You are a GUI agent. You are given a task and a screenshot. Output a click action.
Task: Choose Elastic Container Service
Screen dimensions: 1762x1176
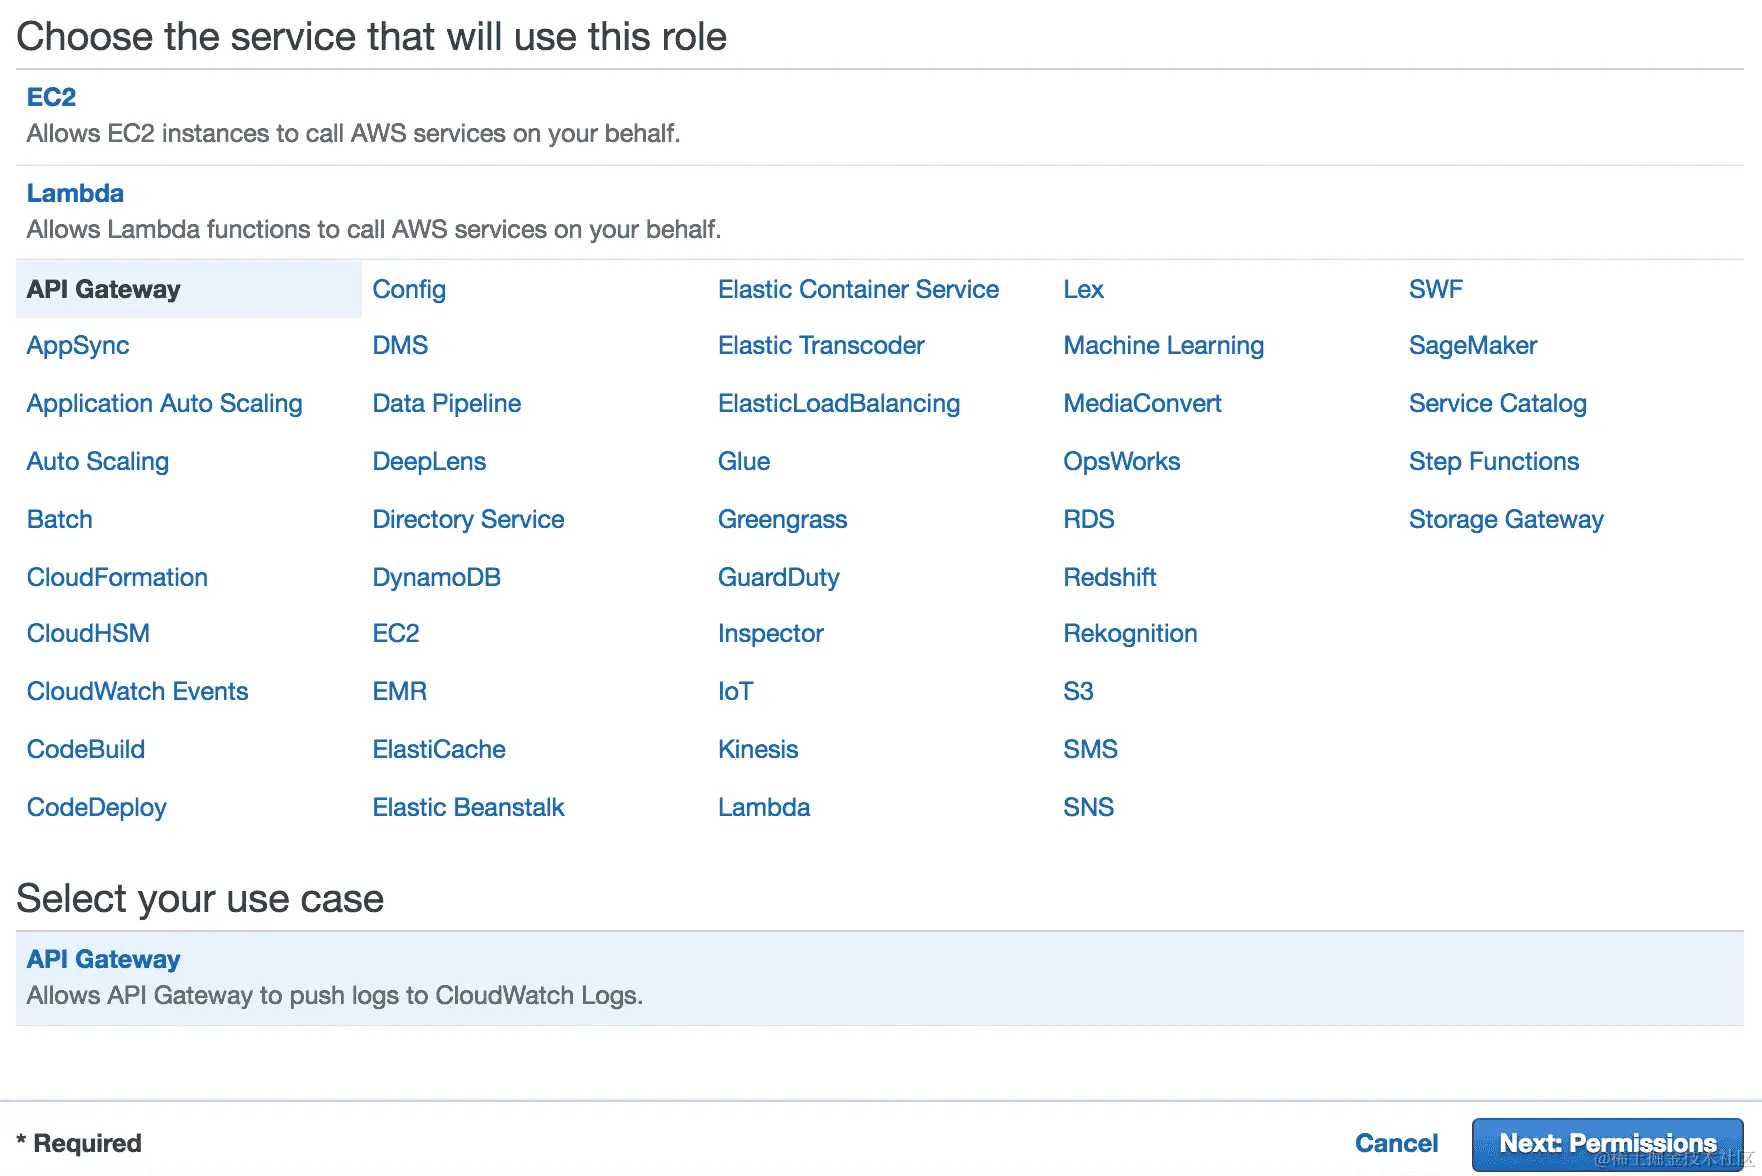[858, 289]
